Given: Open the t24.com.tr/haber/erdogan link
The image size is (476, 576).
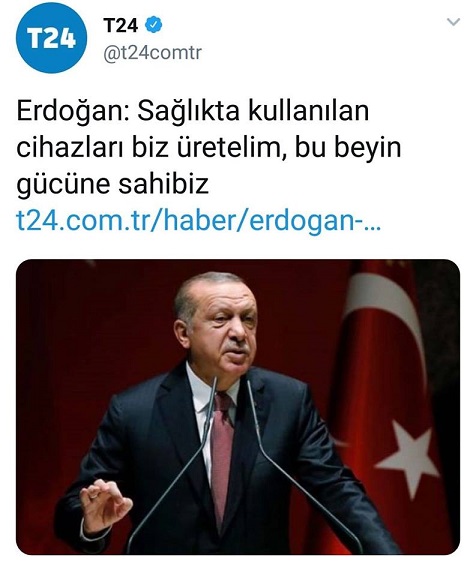Looking at the screenshot, I should [199, 220].
